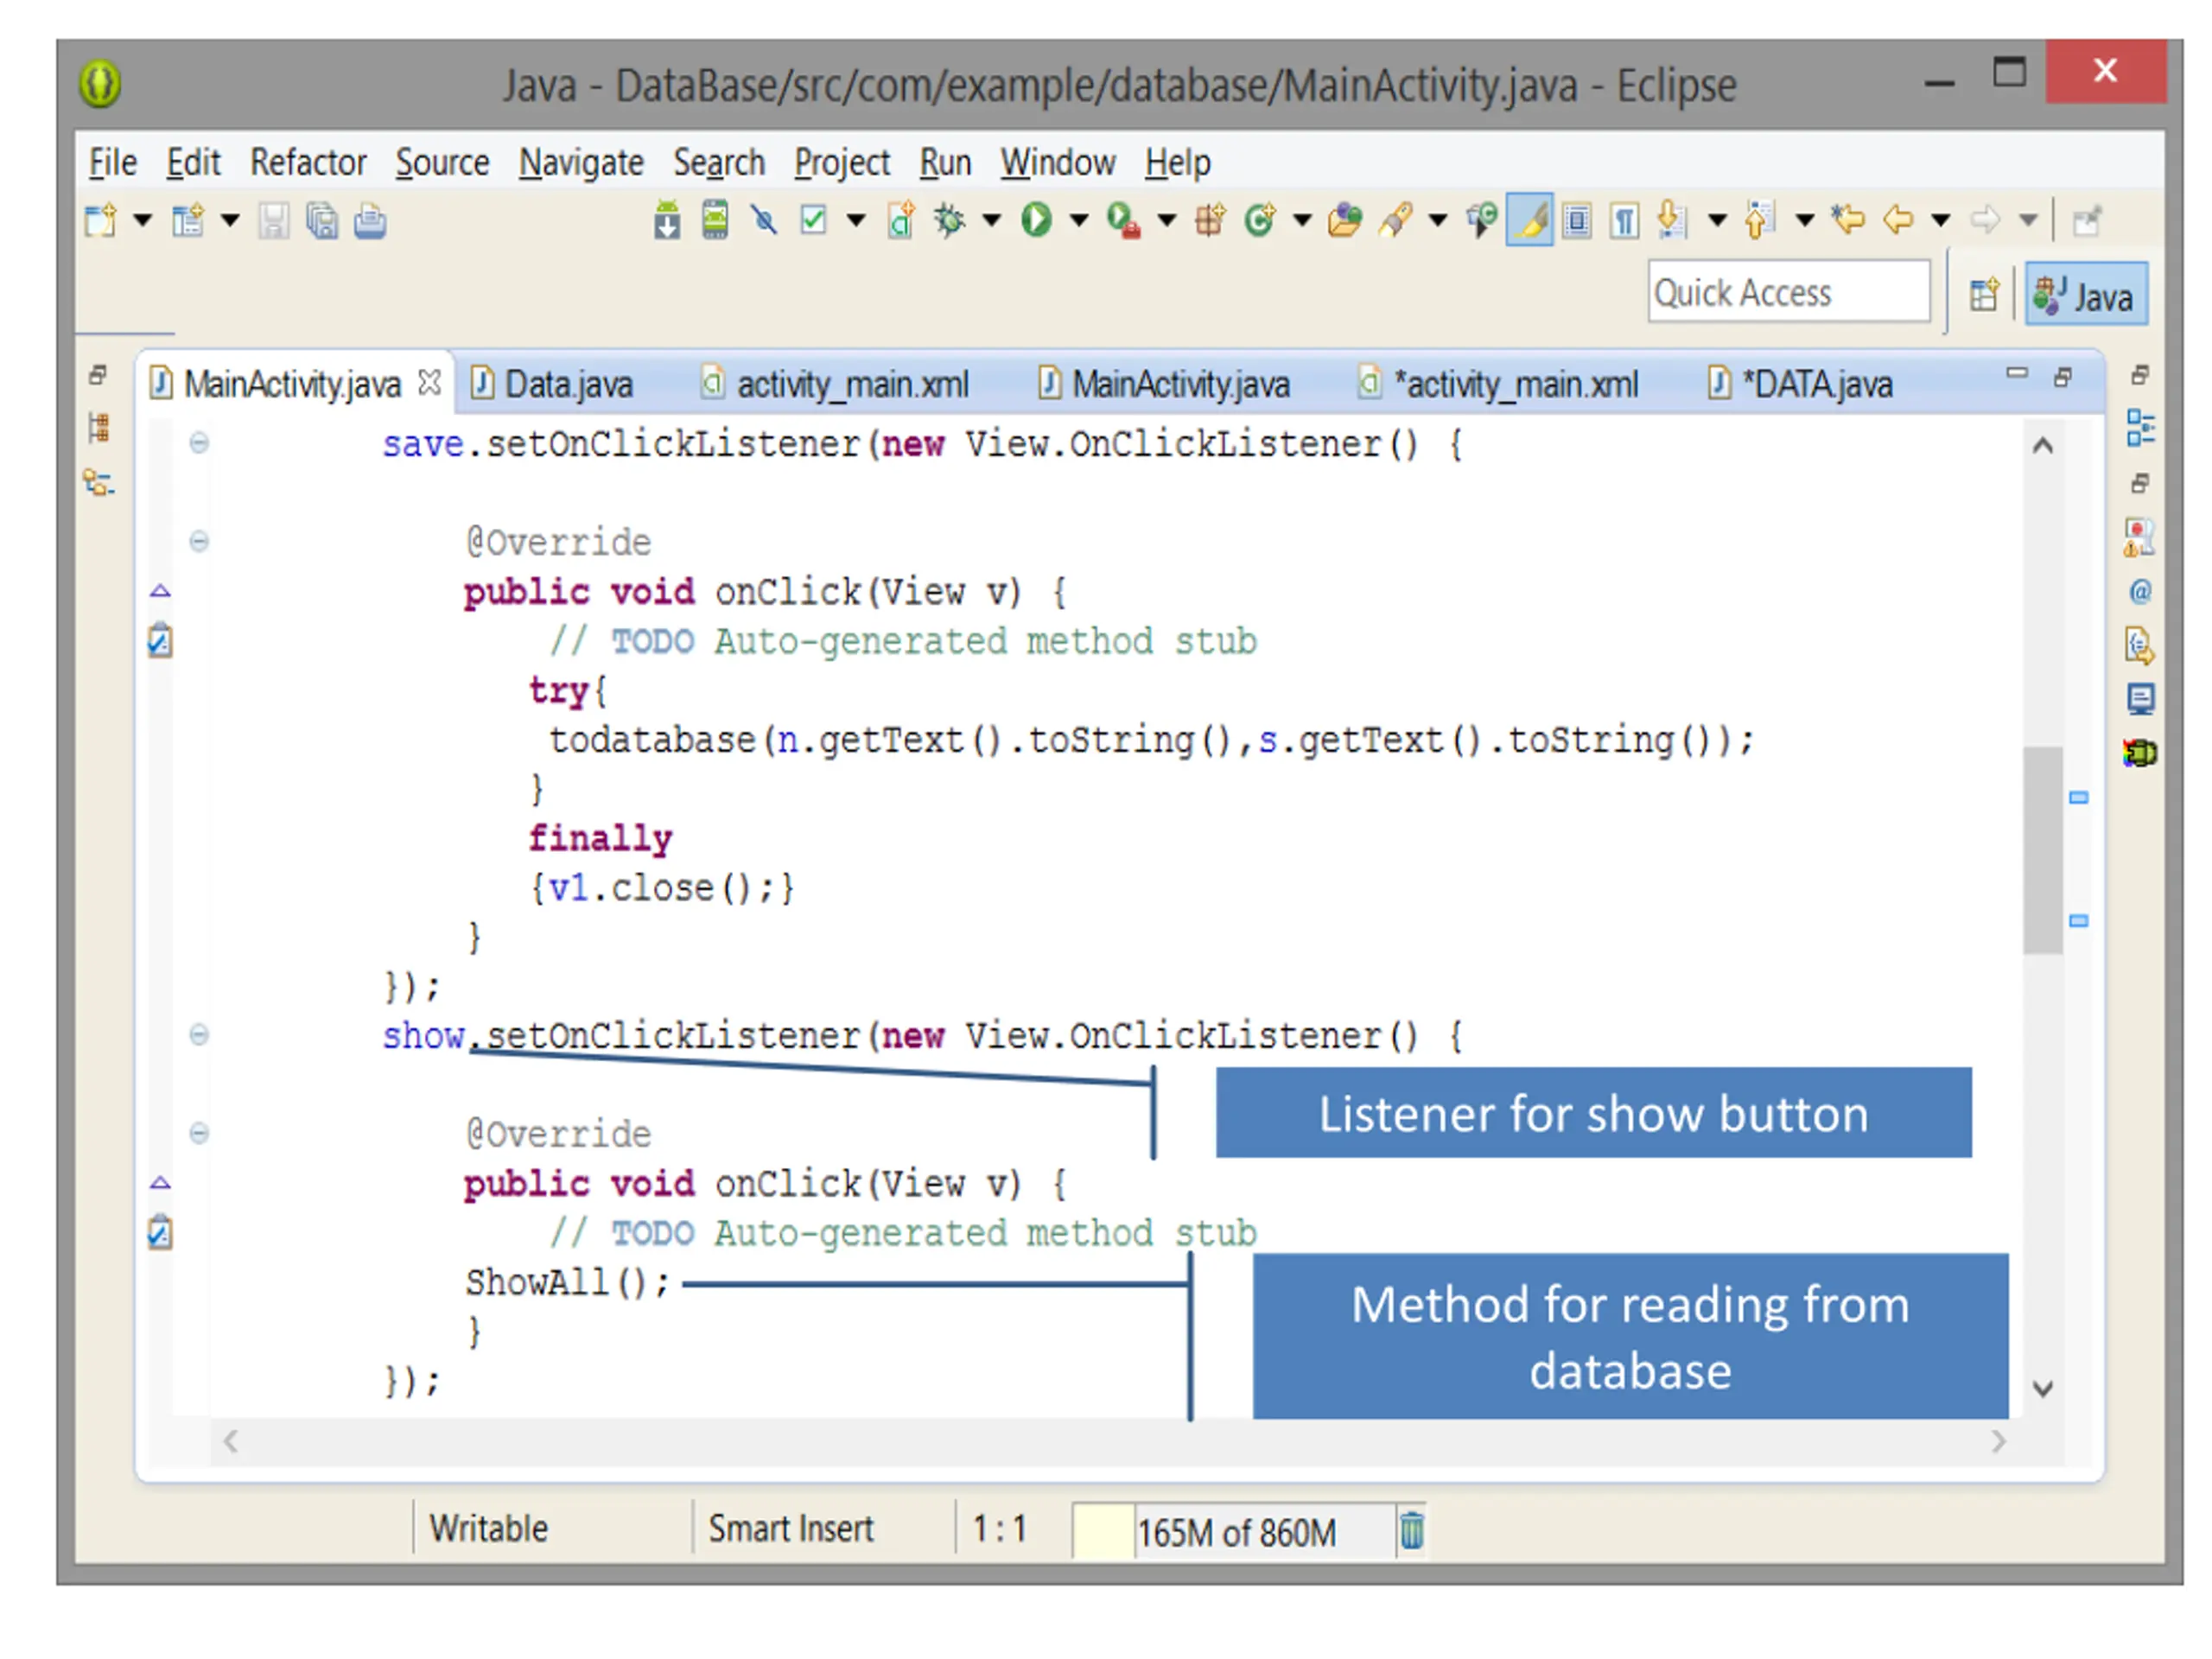Click the first TODO task marker in gutter
This screenshot has width=2212, height=1659.
click(160, 641)
